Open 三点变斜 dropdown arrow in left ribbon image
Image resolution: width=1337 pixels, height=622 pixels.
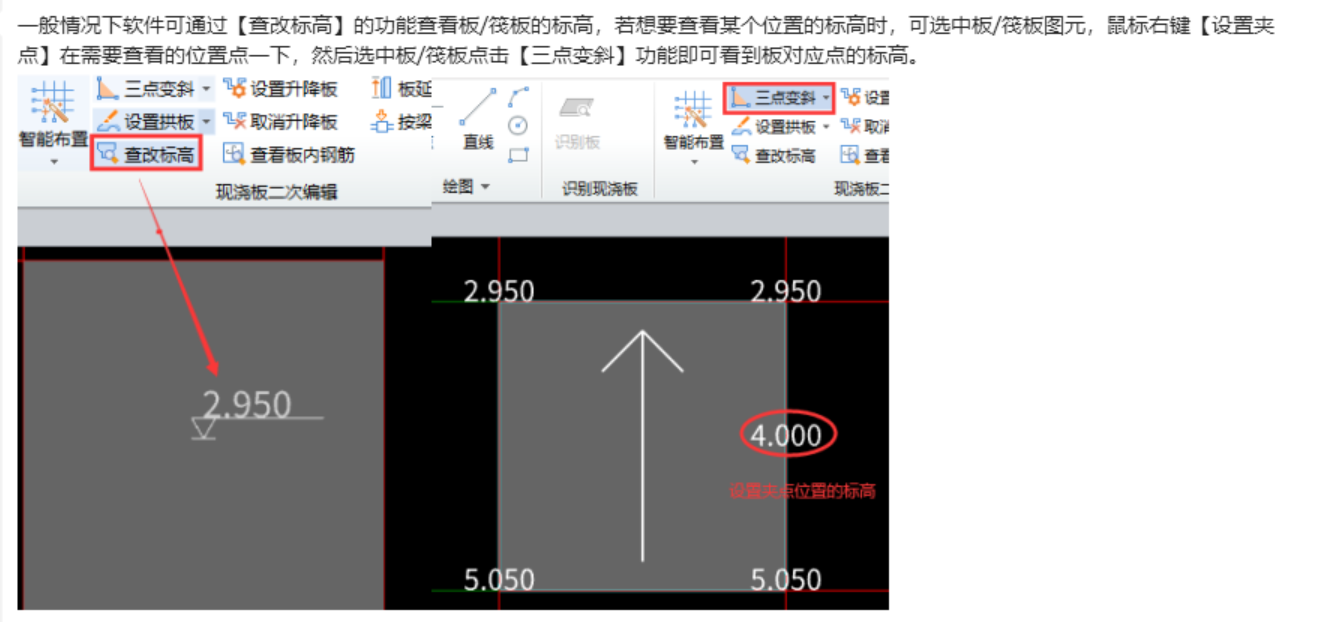pyautogui.click(x=206, y=89)
